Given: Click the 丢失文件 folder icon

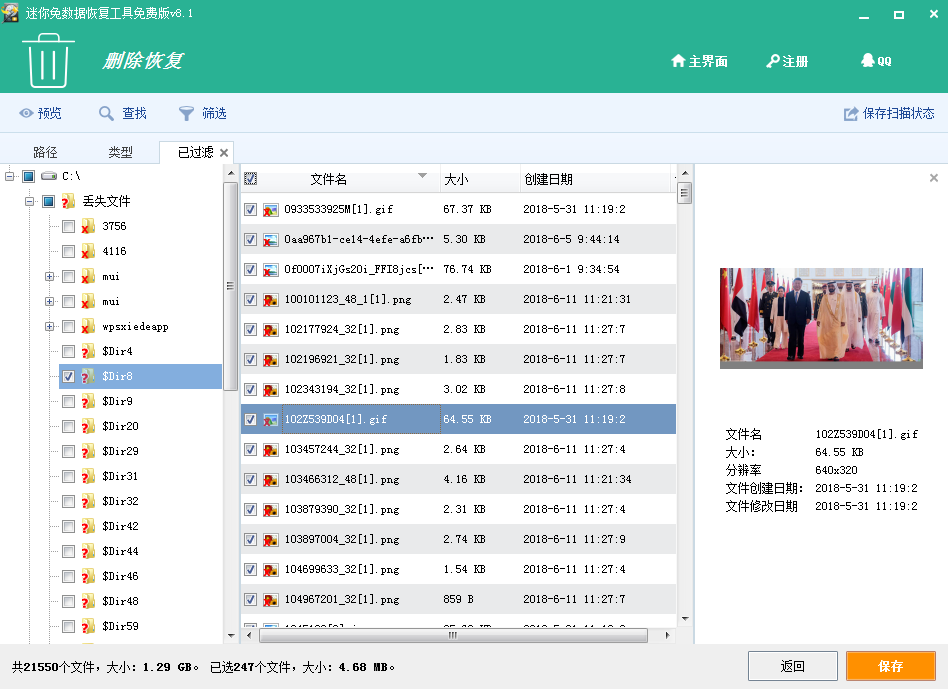Looking at the screenshot, I should coord(68,201).
